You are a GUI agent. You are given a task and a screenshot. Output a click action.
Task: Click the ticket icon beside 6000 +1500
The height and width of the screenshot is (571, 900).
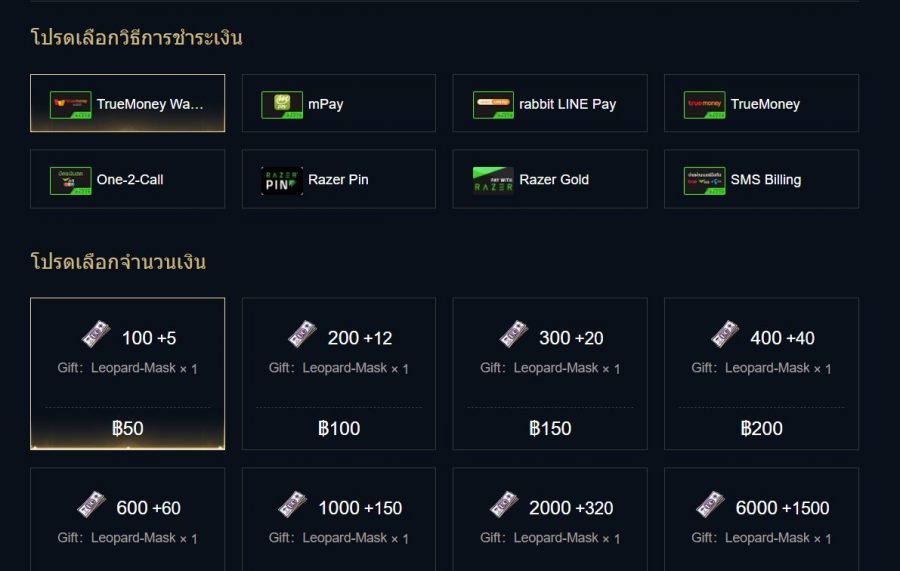(x=711, y=505)
